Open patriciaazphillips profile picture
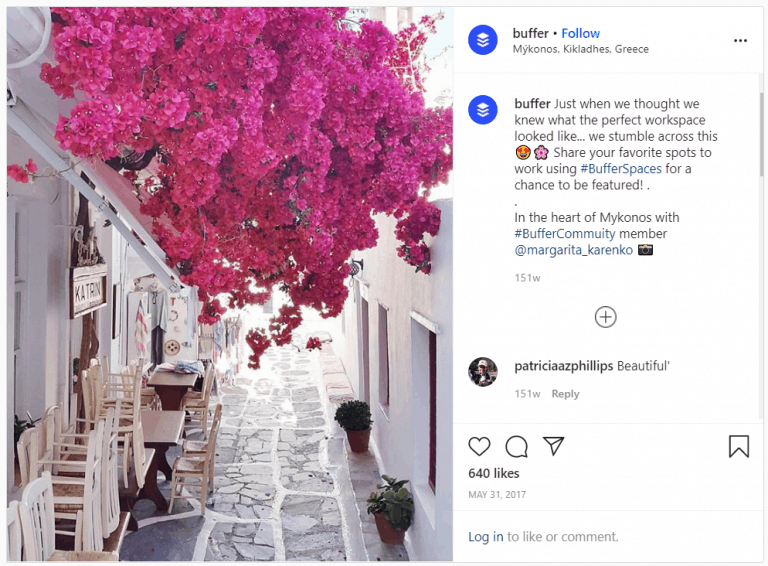Viewport: 768px width, 566px height. (x=482, y=372)
